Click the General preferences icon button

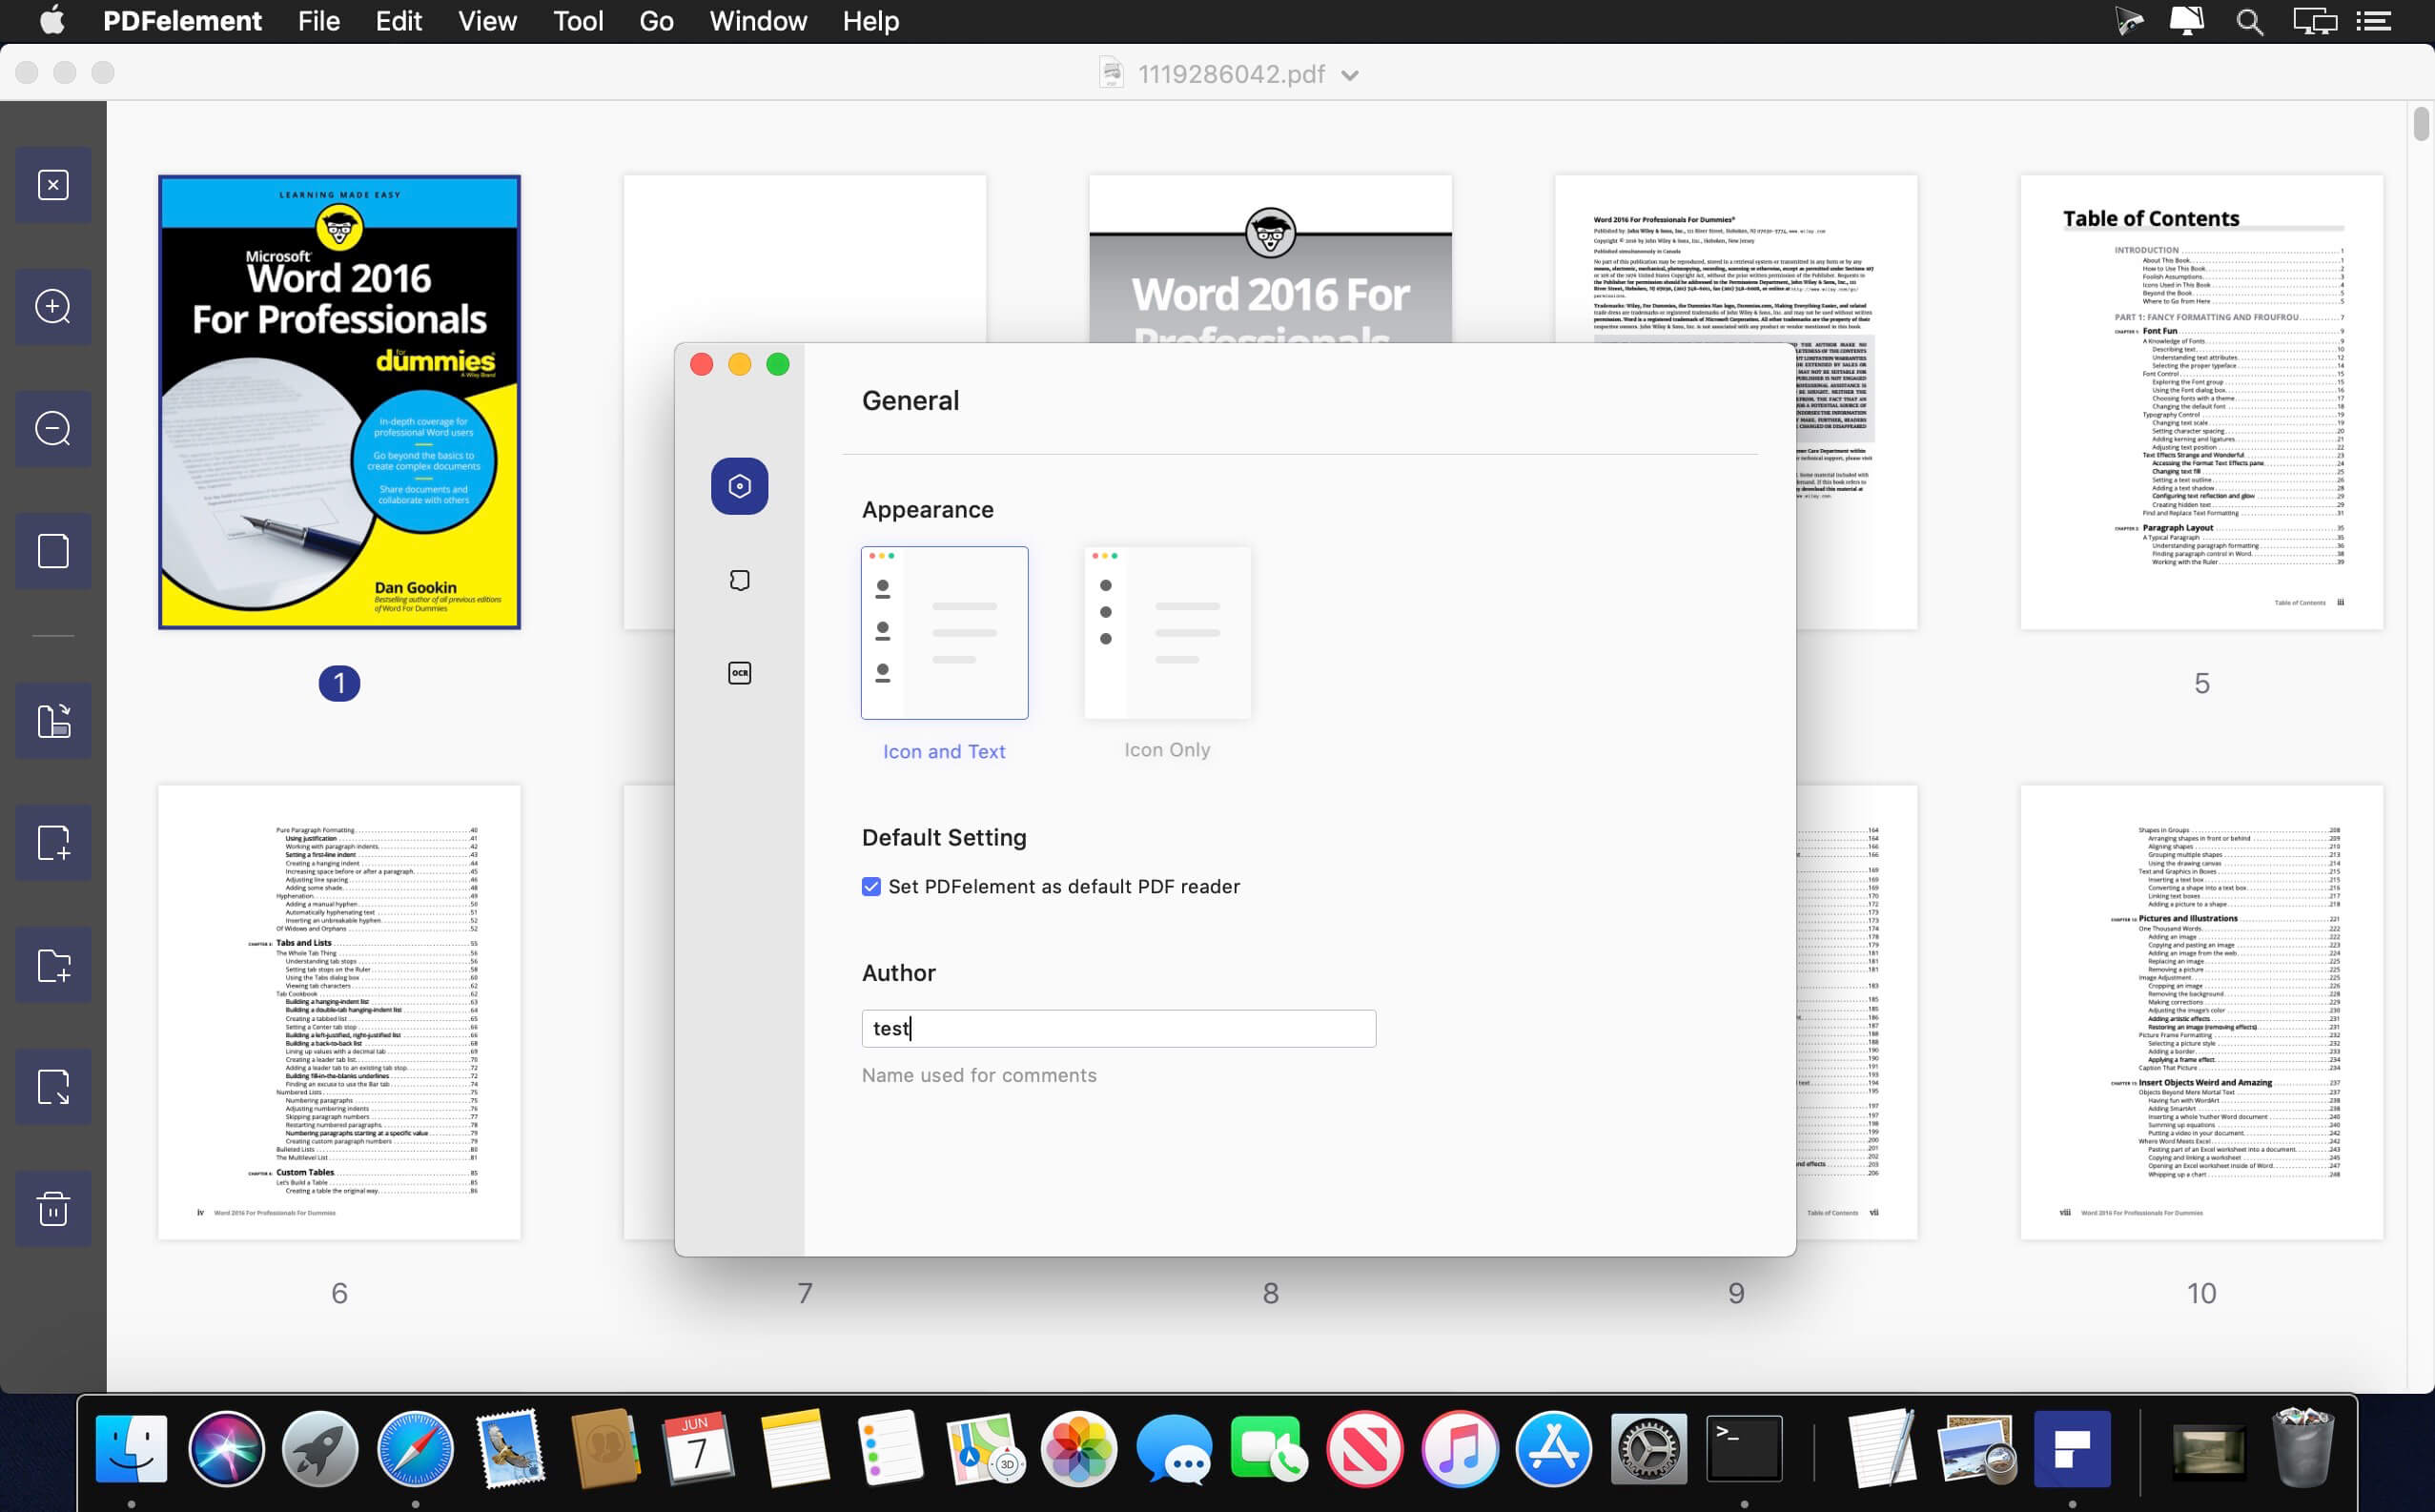point(739,486)
